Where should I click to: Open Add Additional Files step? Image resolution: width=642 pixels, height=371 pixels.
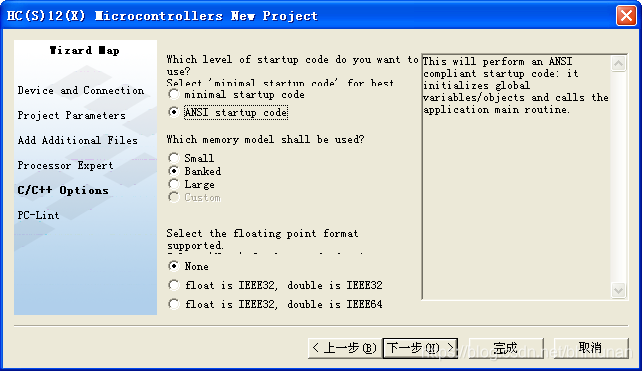77,140
